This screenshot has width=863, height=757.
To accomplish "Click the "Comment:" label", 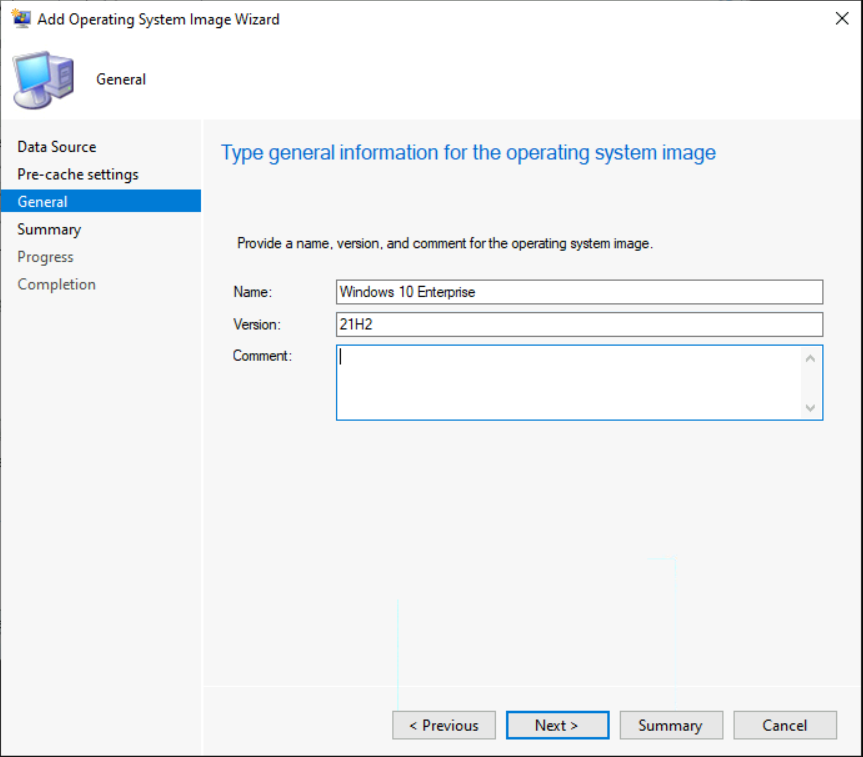I will pos(262,356).
